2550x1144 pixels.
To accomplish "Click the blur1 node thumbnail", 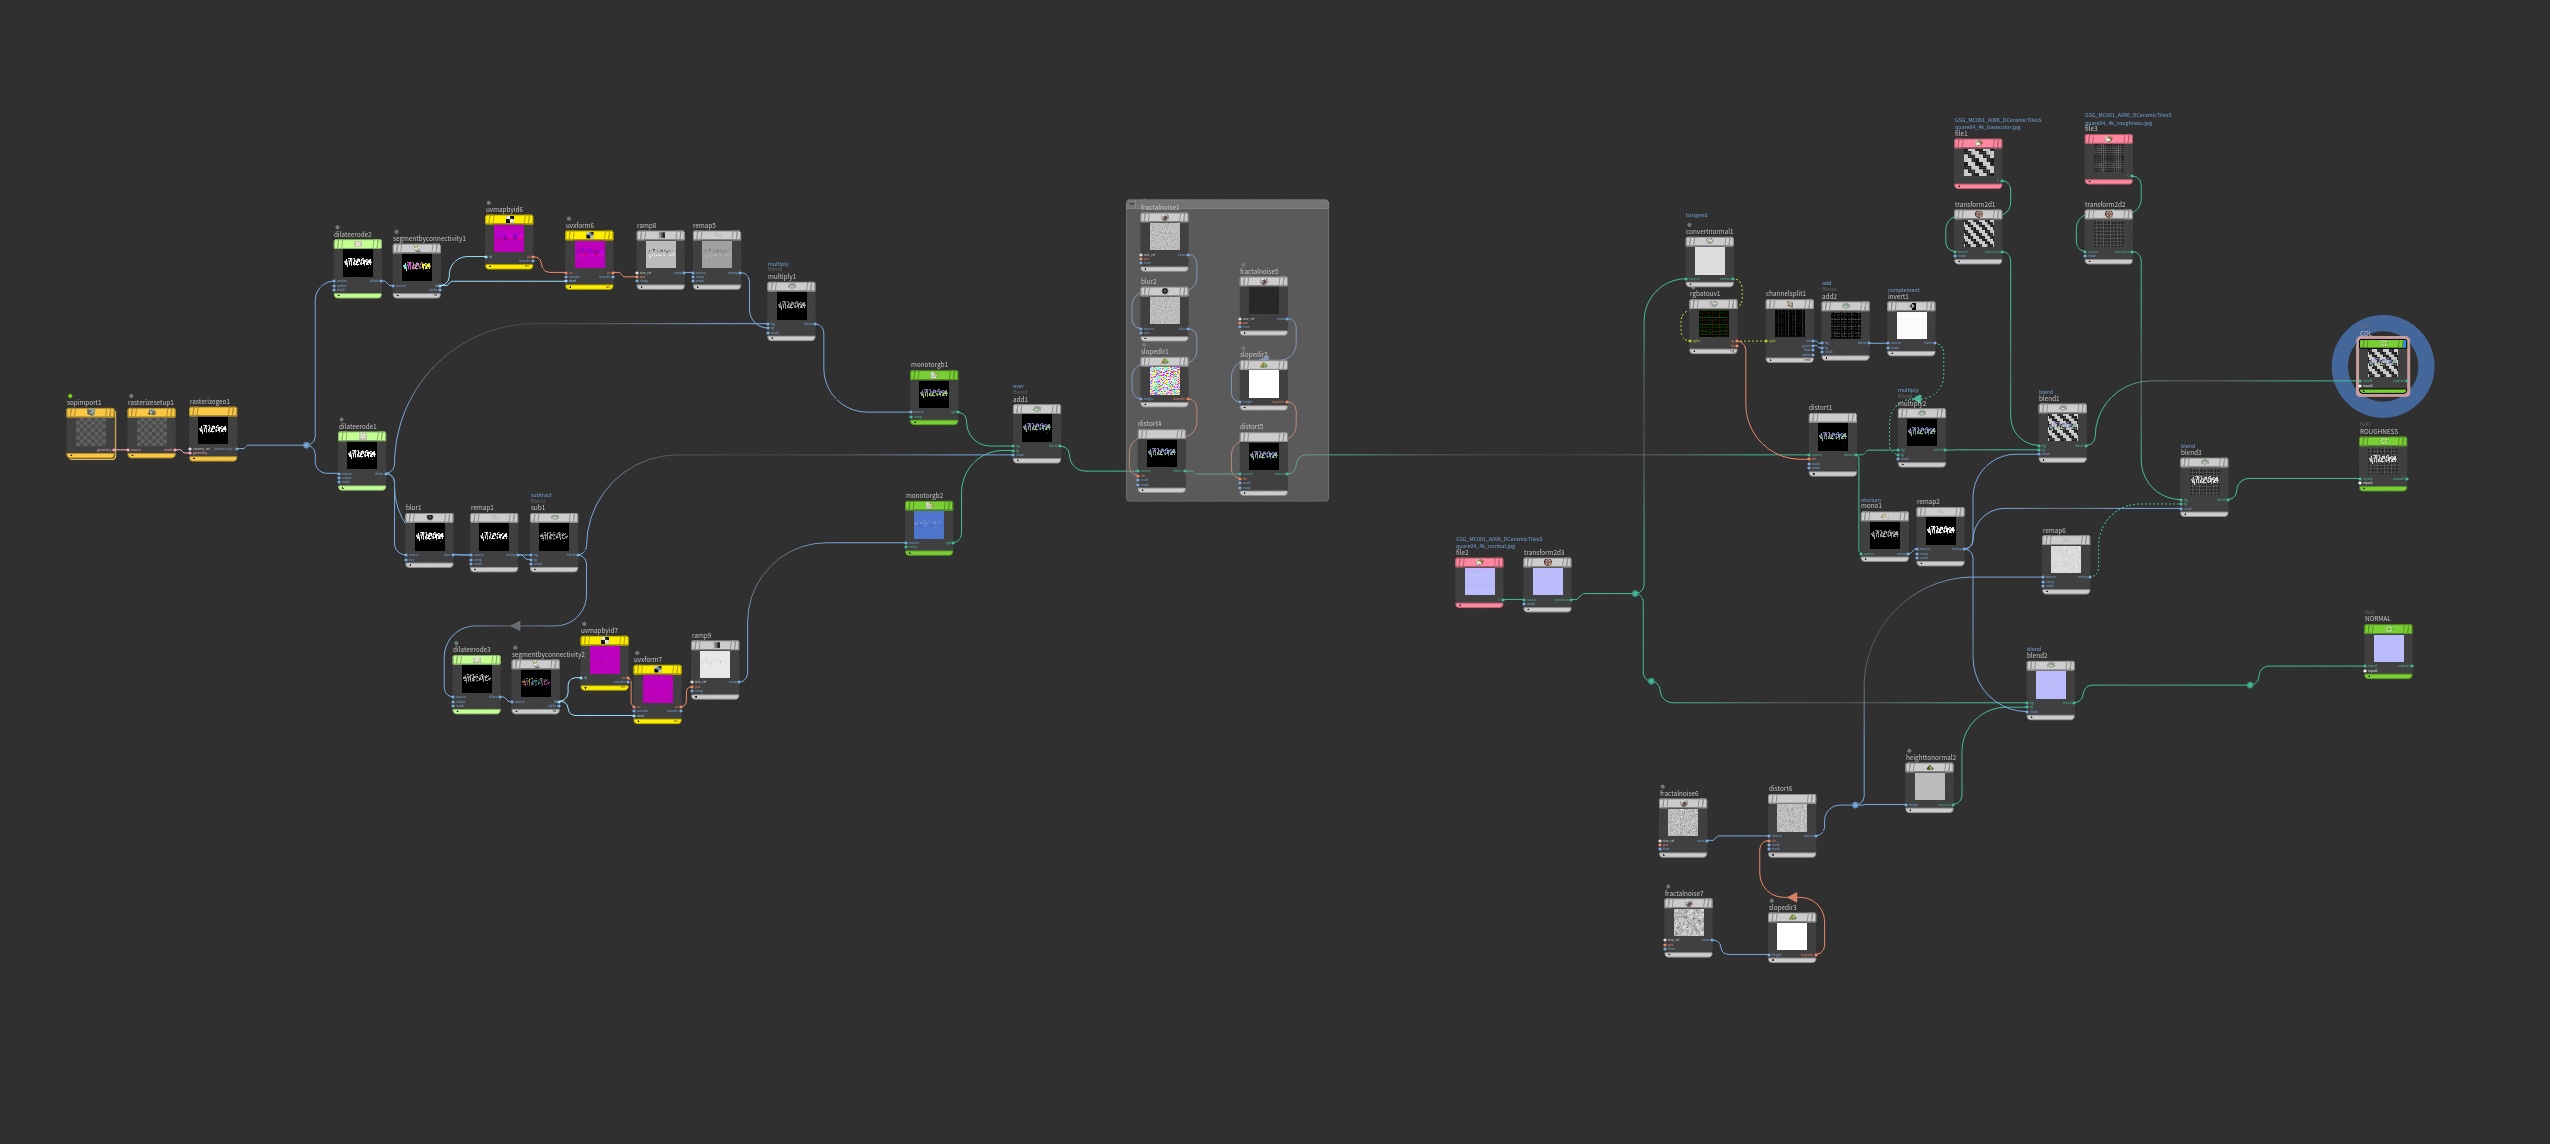I will pyautogui.click(x=430, y=537).
